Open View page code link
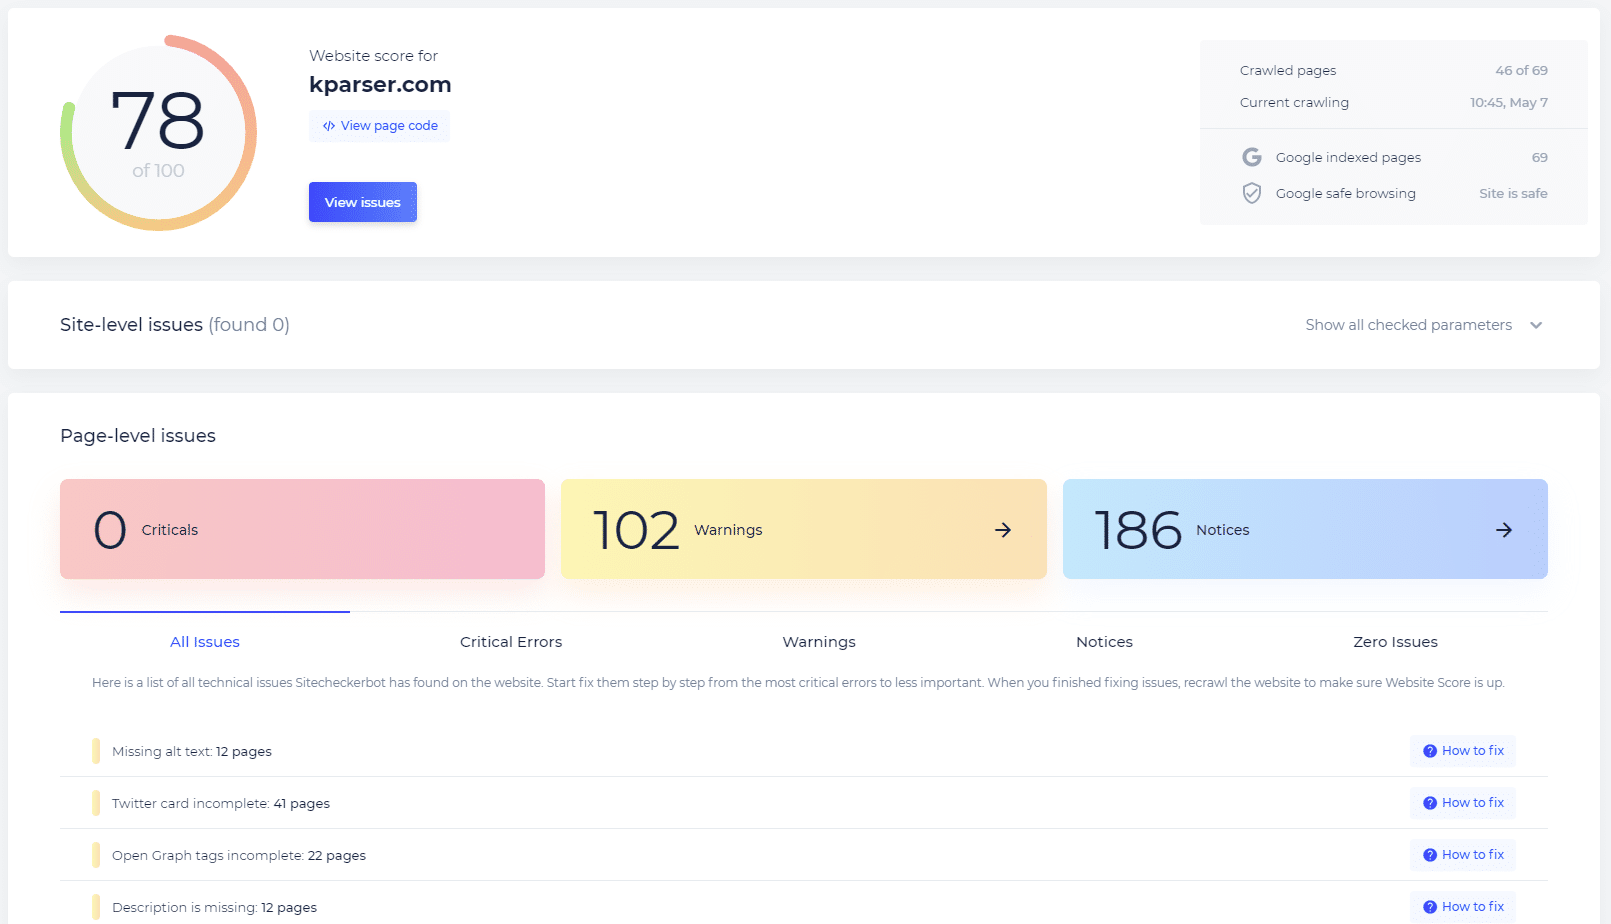This screenshot has width=1611, height=924. tap(380, 126)
